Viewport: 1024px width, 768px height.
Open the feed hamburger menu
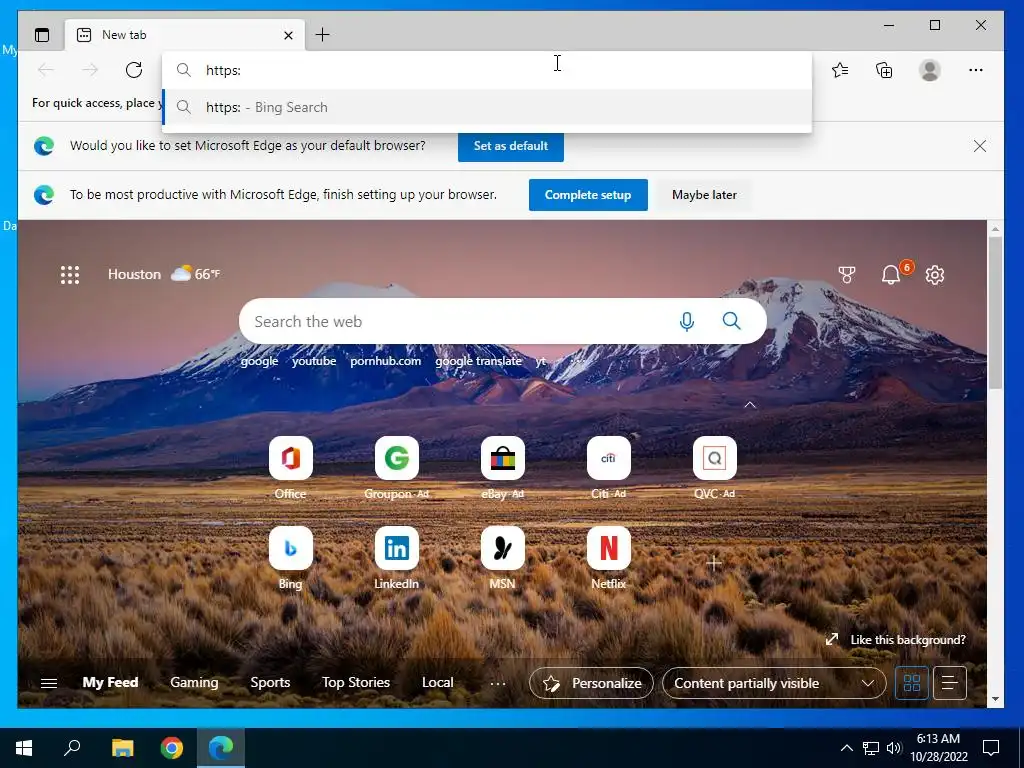[x=49, y=683]
